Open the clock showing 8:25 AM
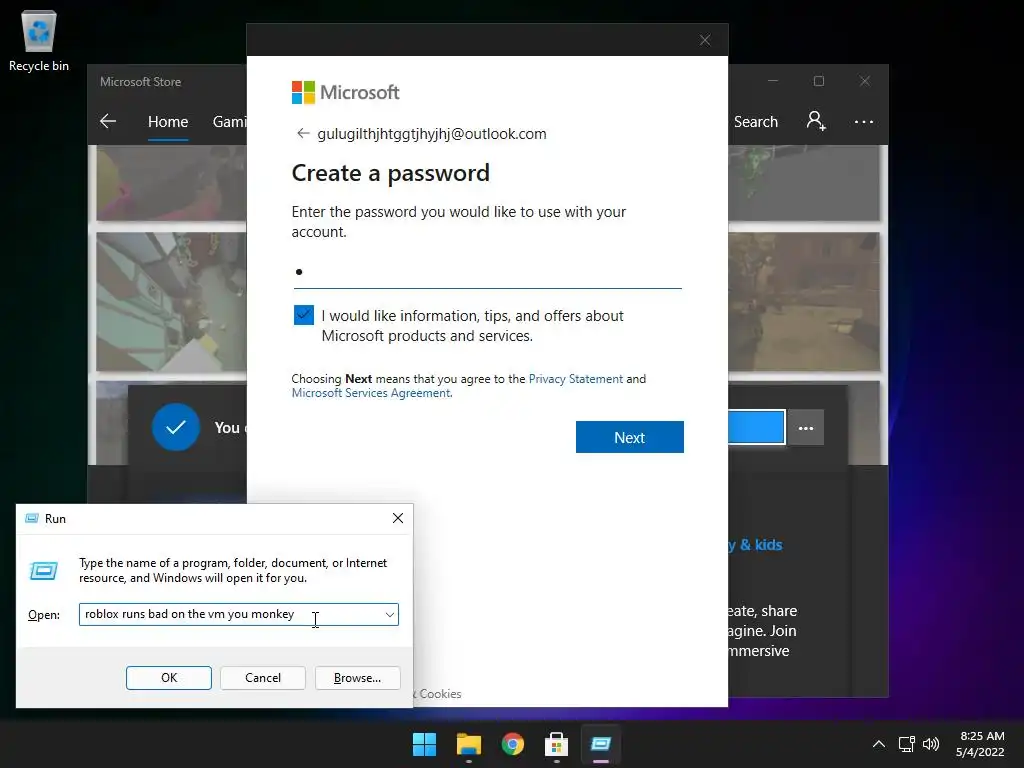Image resolution: width=1024 pixels, height=768 pixels. [980, 744]
